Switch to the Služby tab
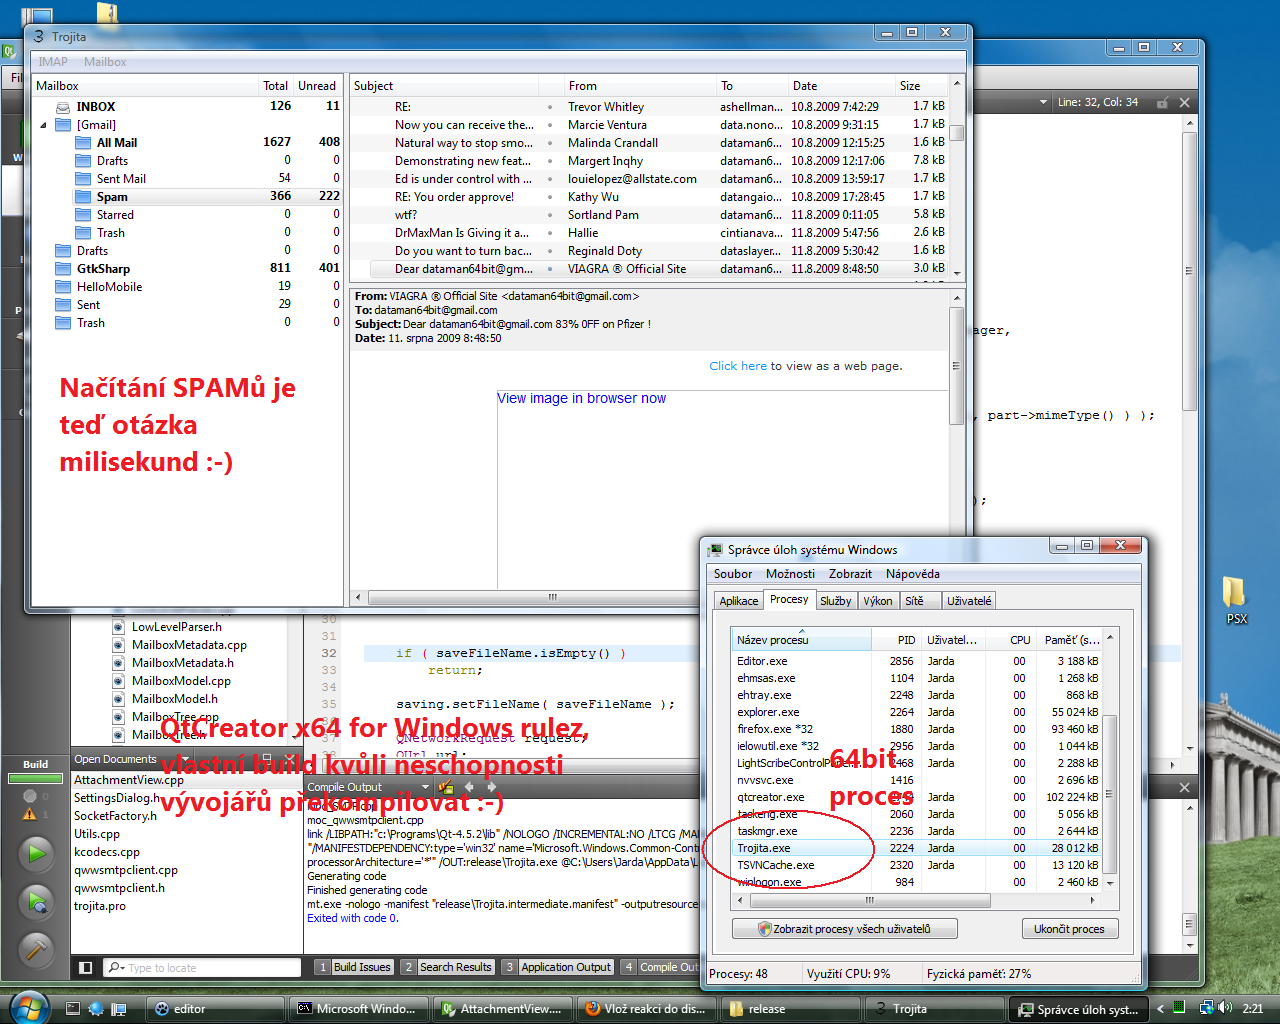Image resolution: width=1280 pixels, height=1024 pixels. pos(836,601)
